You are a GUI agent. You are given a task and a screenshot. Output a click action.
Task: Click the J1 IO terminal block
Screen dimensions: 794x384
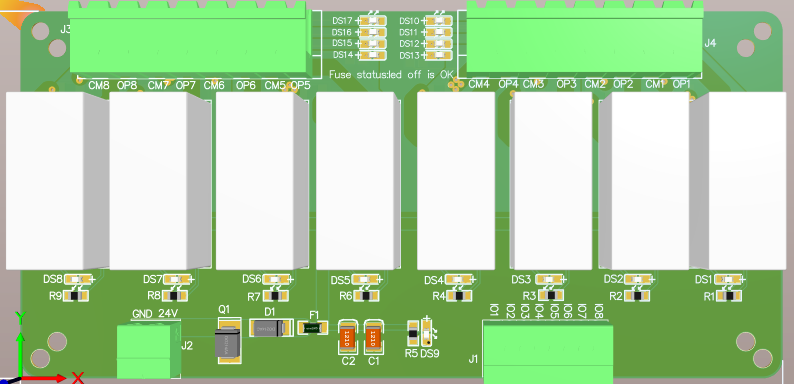[x=548, y=354]
